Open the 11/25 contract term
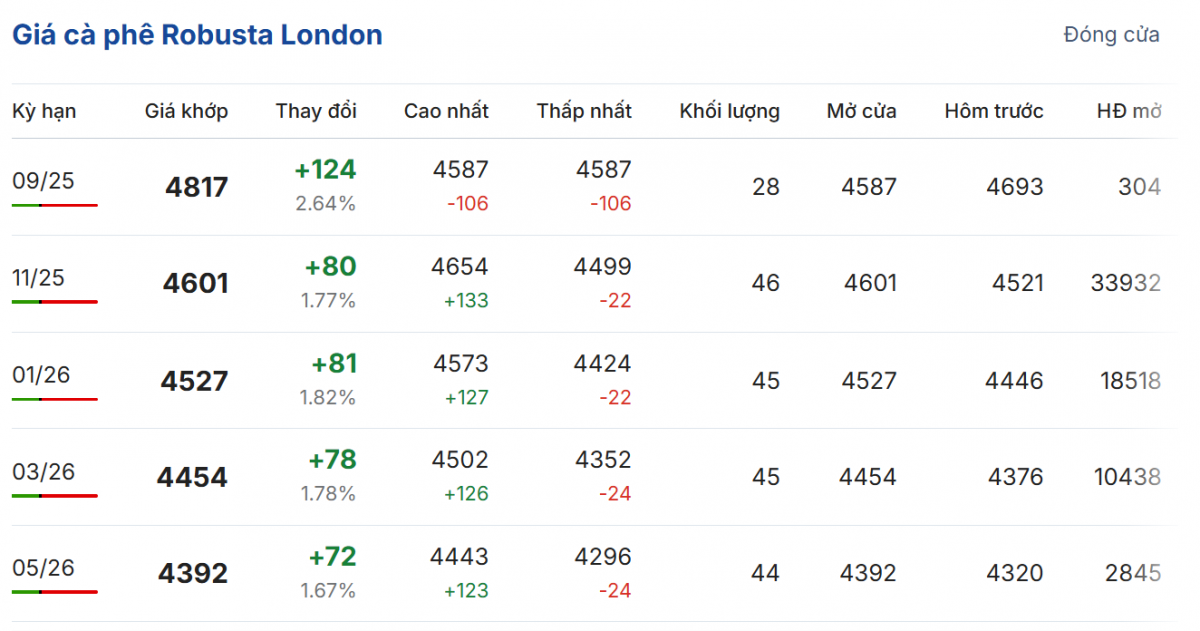 [38, 278]
